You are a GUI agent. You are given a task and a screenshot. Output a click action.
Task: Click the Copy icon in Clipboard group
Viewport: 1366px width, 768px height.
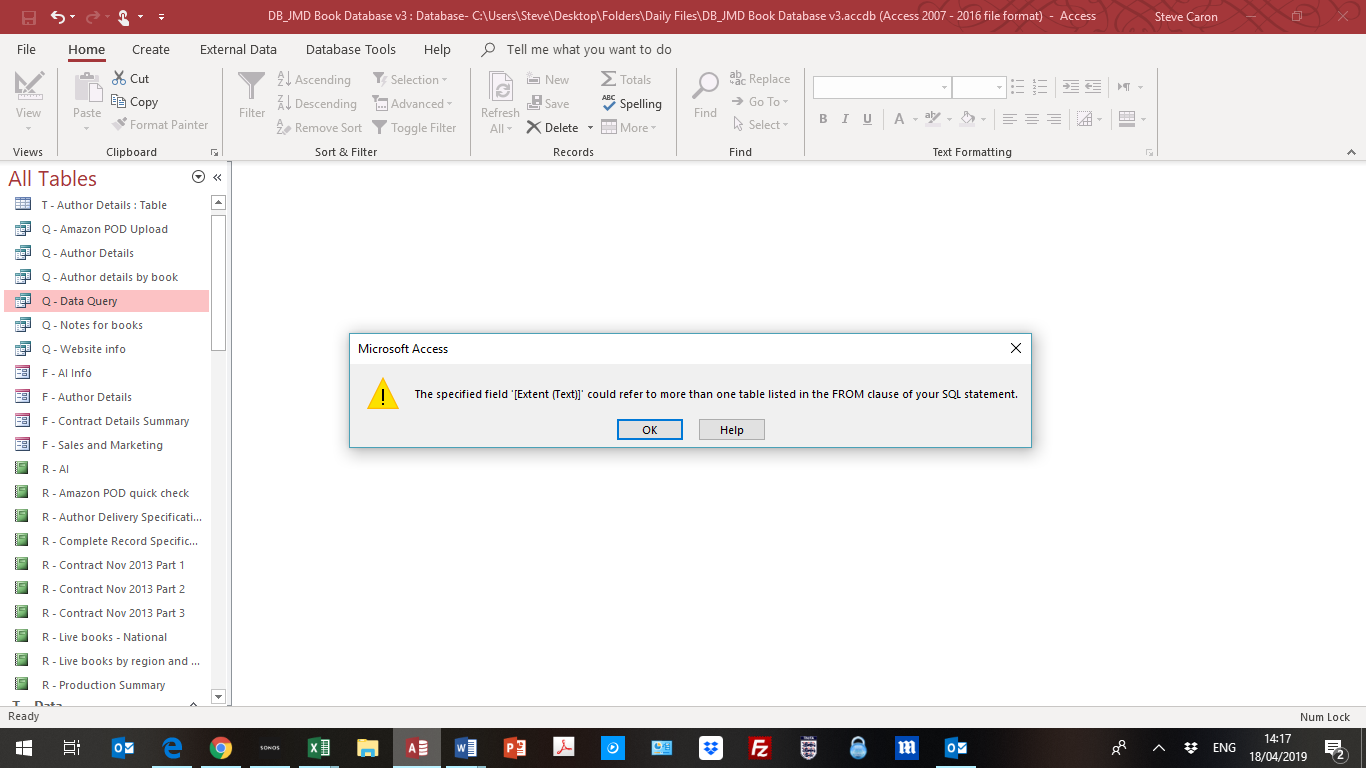[x=119, y=101]
